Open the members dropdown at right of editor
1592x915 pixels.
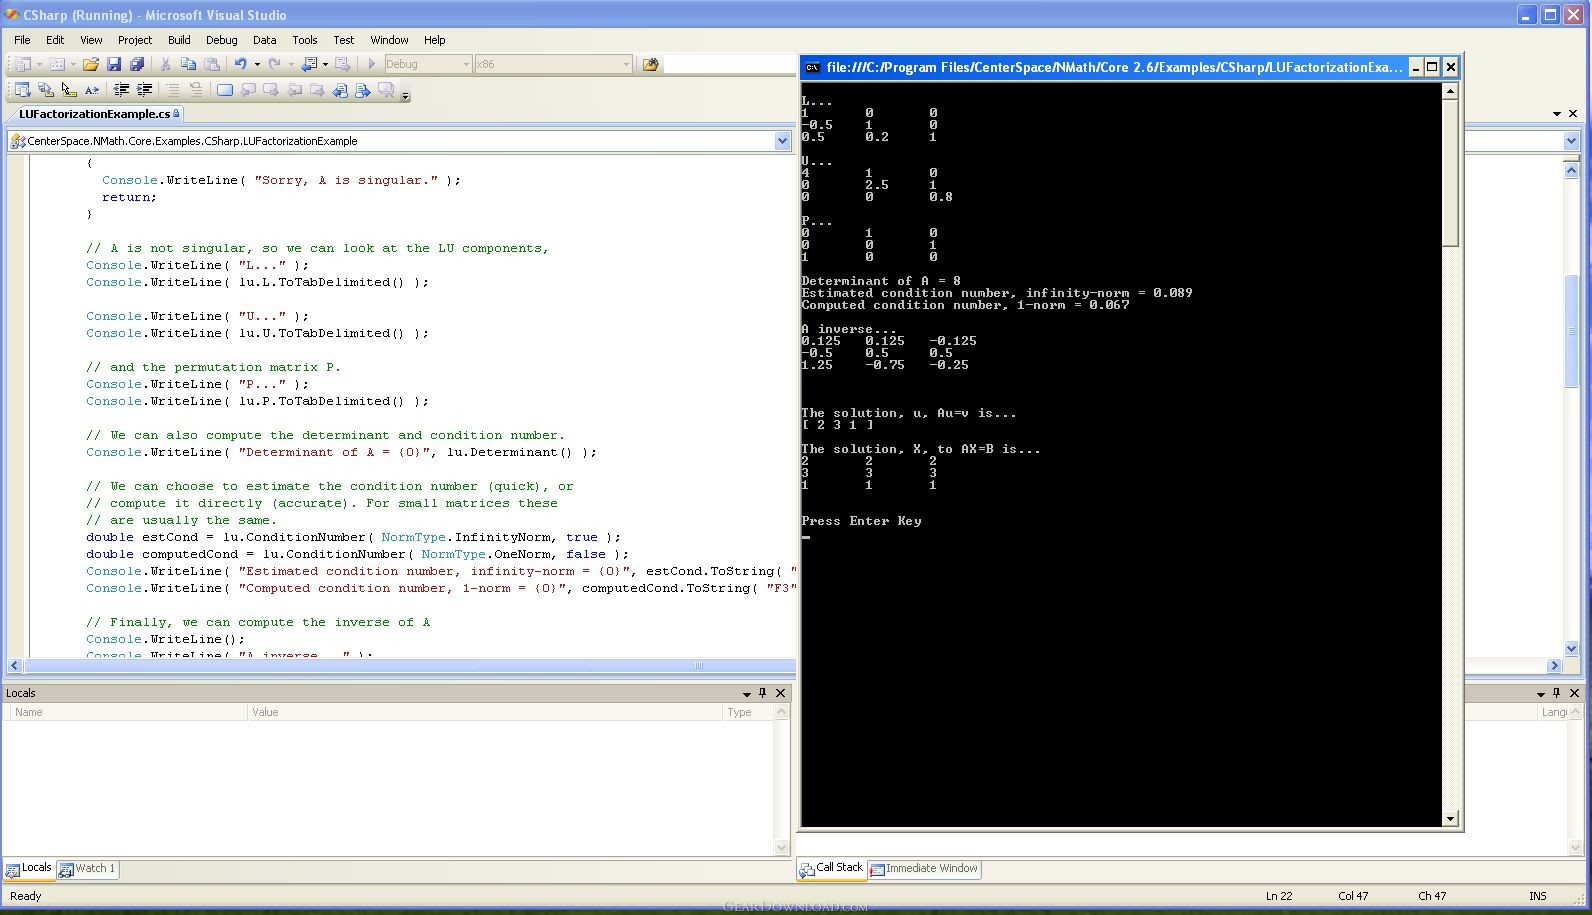click(x=1571, y=141)
